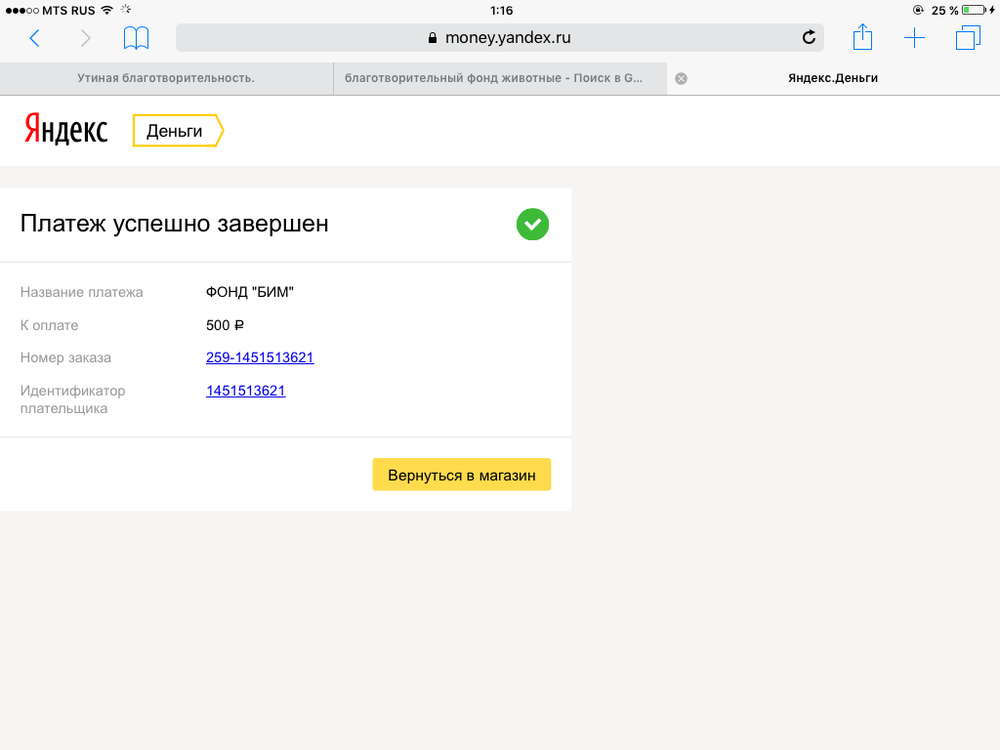
Task: Switch to the Утиная благотворительность tab
Action: coord(166,78)
